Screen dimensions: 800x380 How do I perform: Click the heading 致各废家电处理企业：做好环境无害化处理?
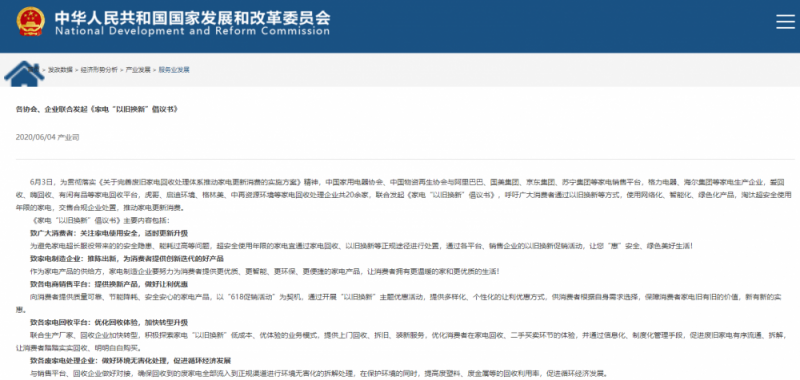coord(130,361)
